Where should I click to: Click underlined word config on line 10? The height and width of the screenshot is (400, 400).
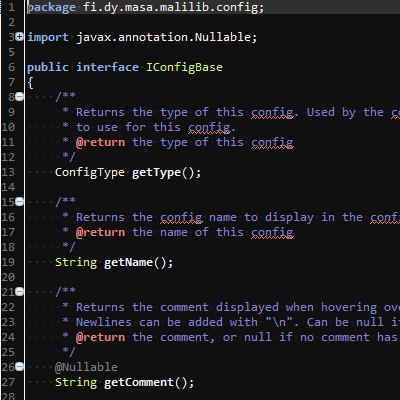coord(209,128)
